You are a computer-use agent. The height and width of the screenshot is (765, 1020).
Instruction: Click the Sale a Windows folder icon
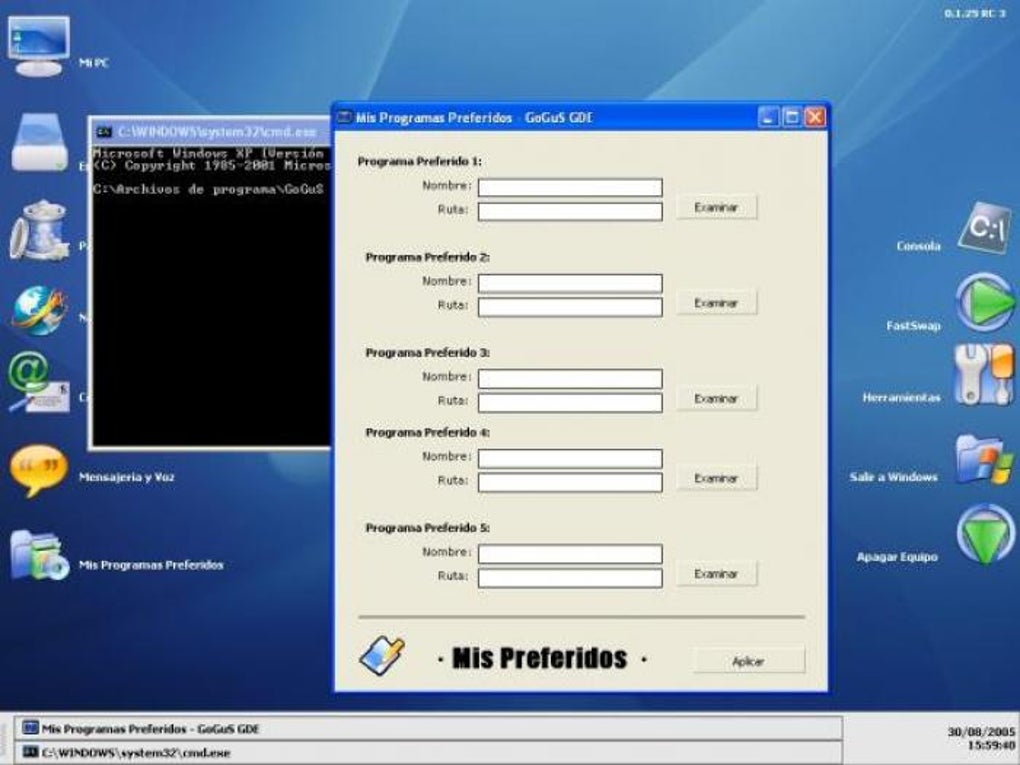[x=984, y=461]
